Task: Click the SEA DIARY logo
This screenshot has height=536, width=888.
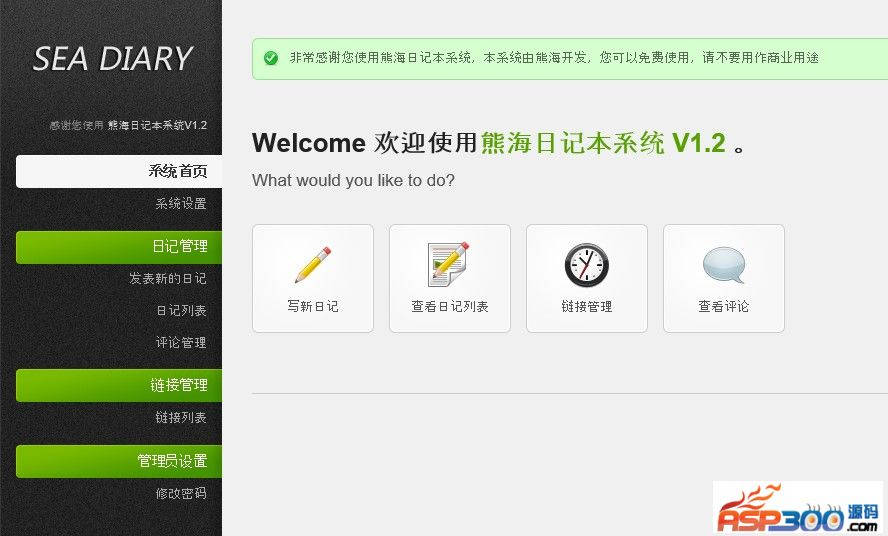Action: point(113,58)
